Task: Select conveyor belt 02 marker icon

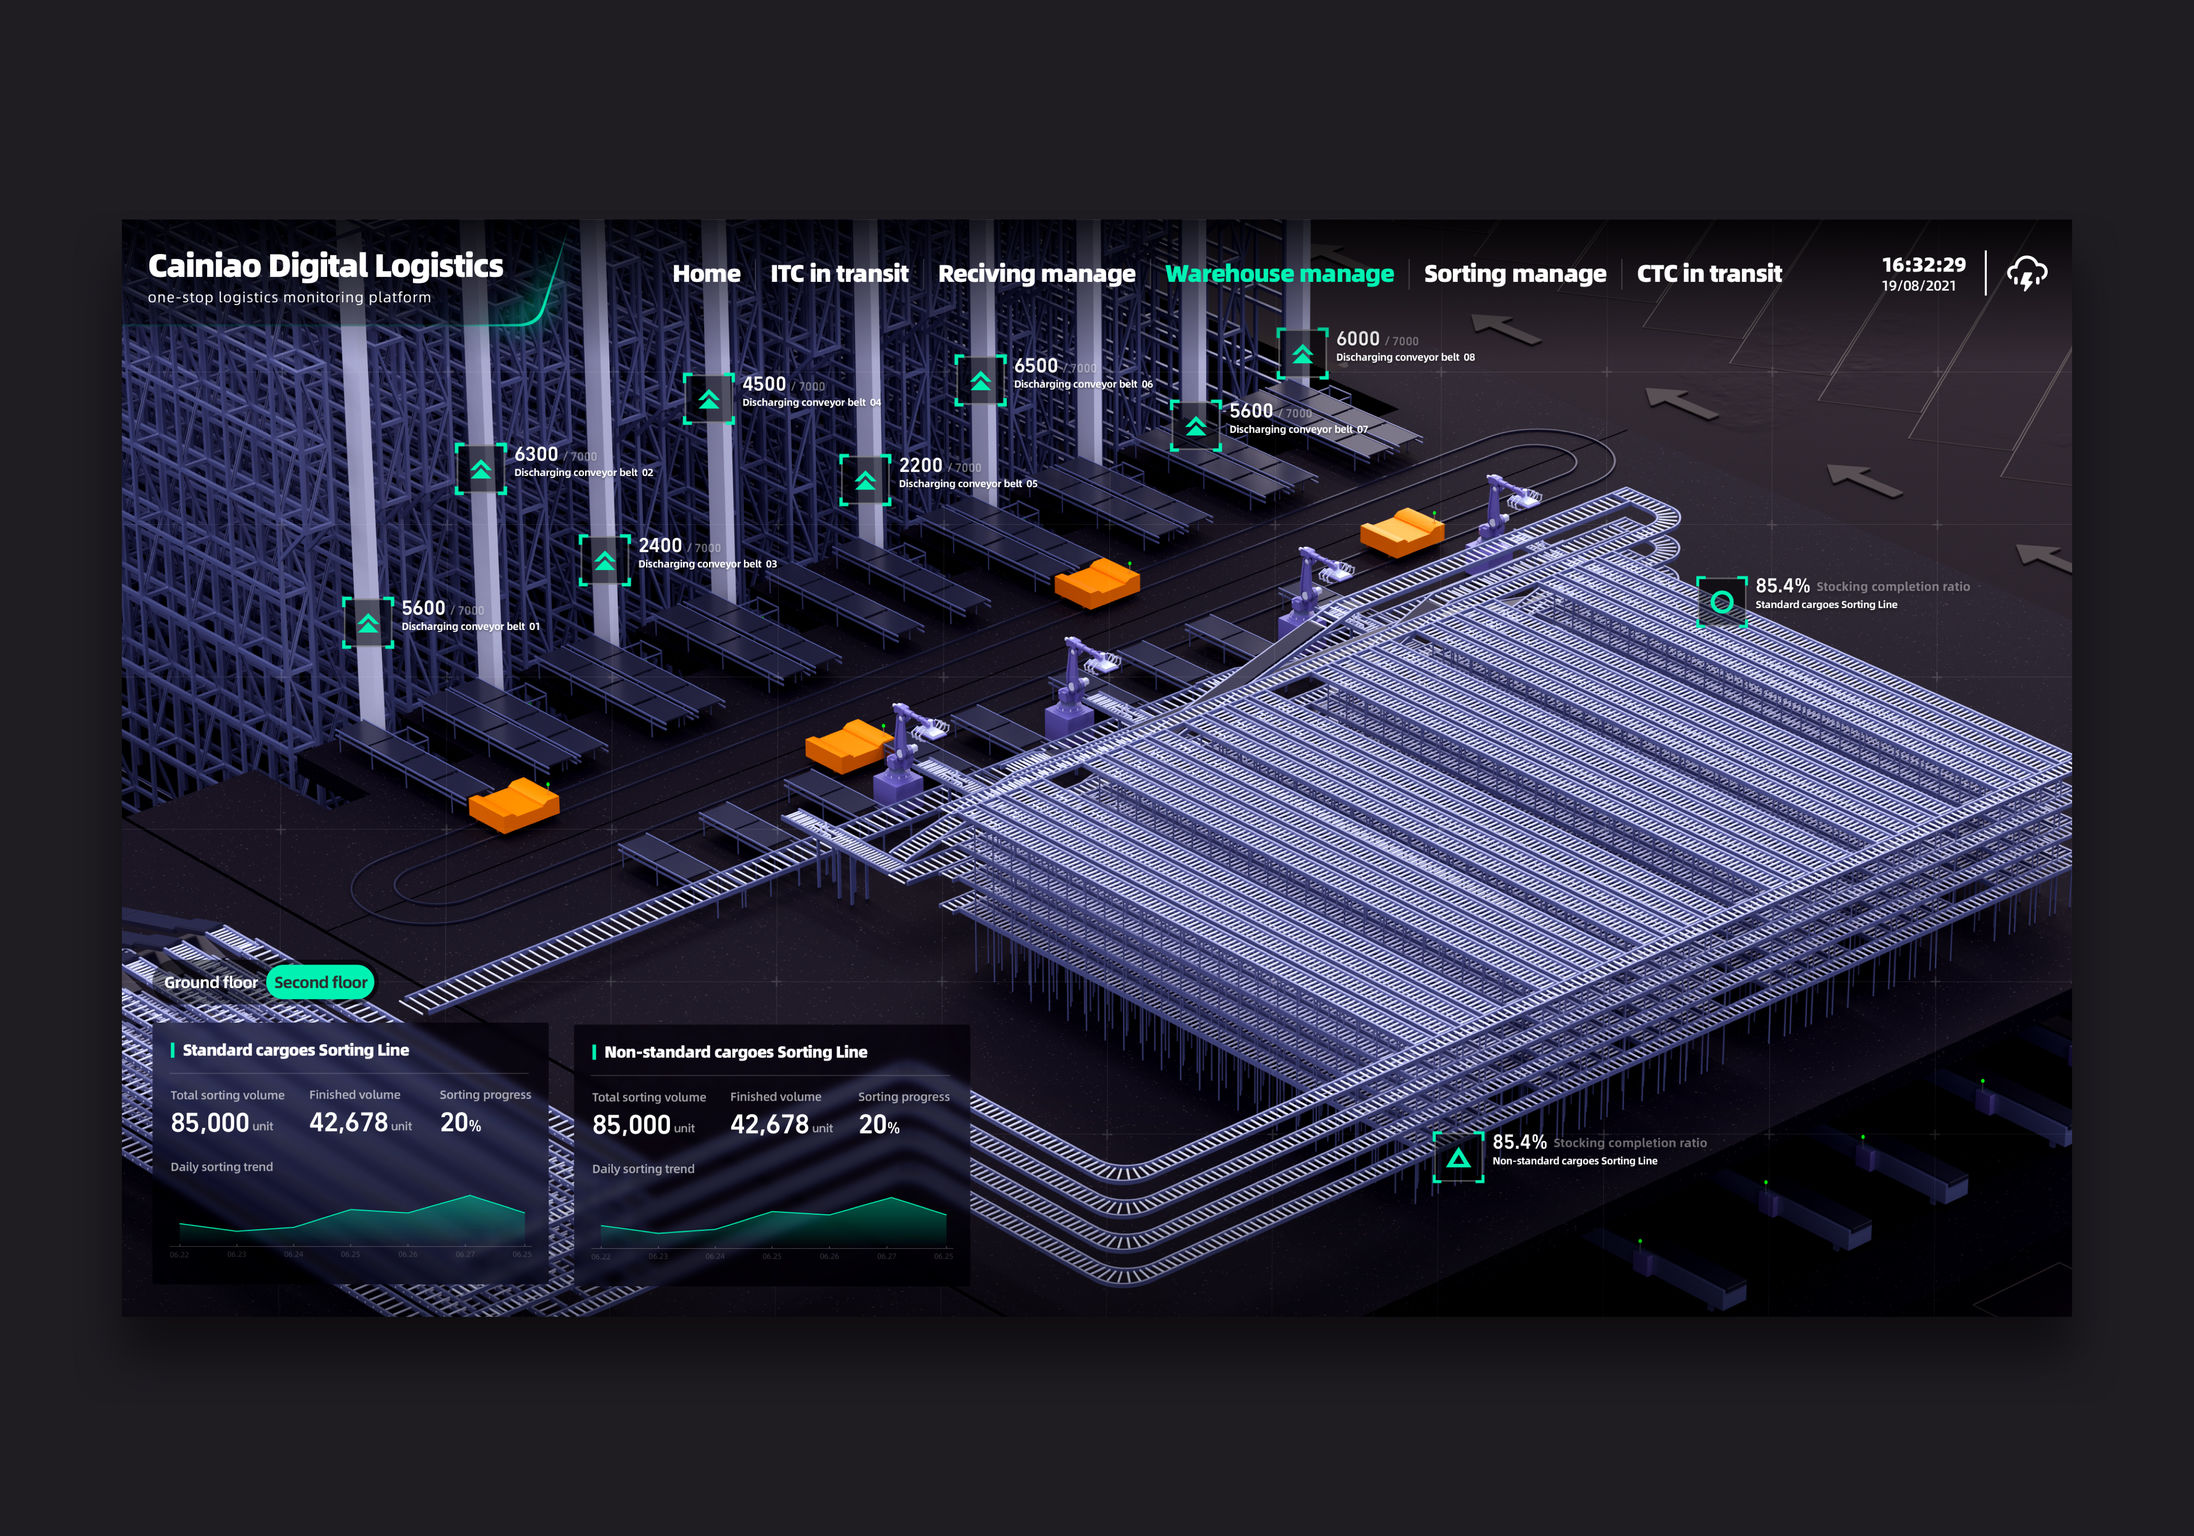Action: pos(481,469)
